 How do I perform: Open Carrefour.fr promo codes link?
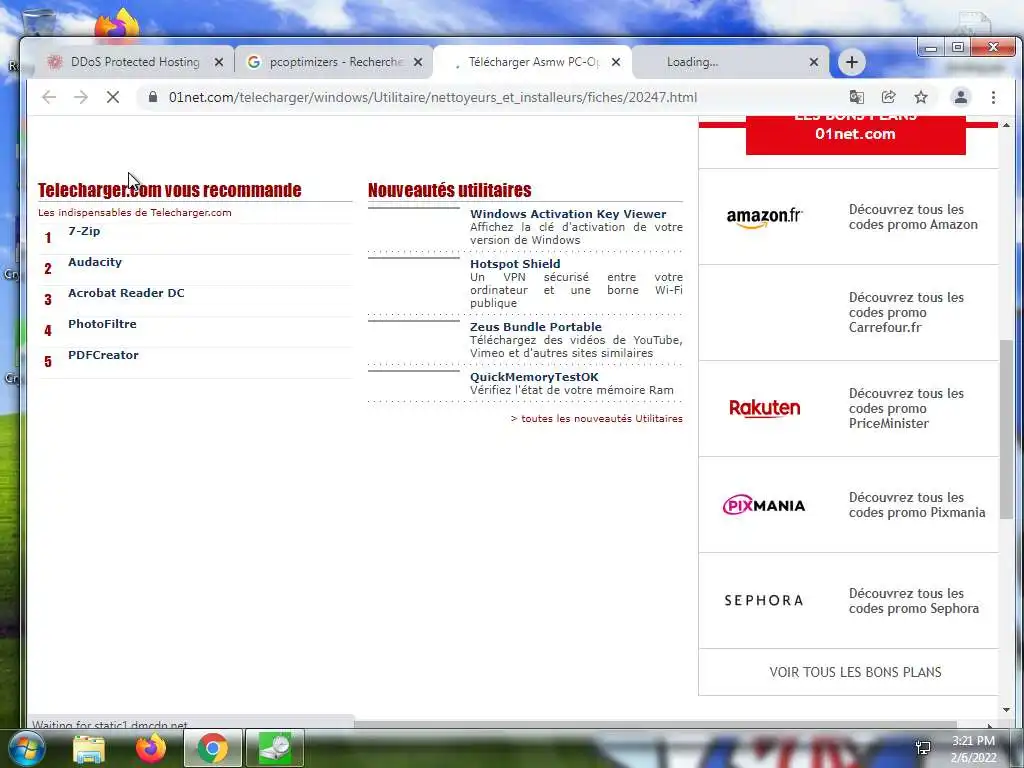click(906, 312)
